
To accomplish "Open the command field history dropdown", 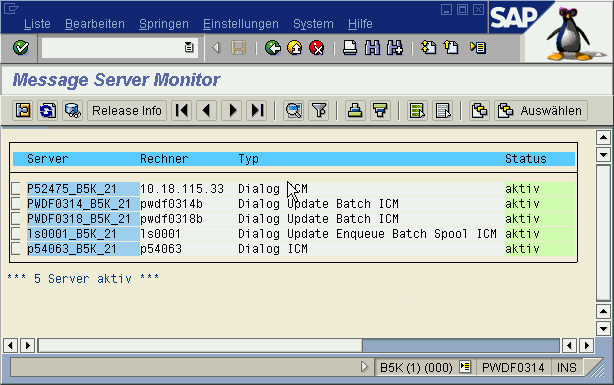I will 189,47.
